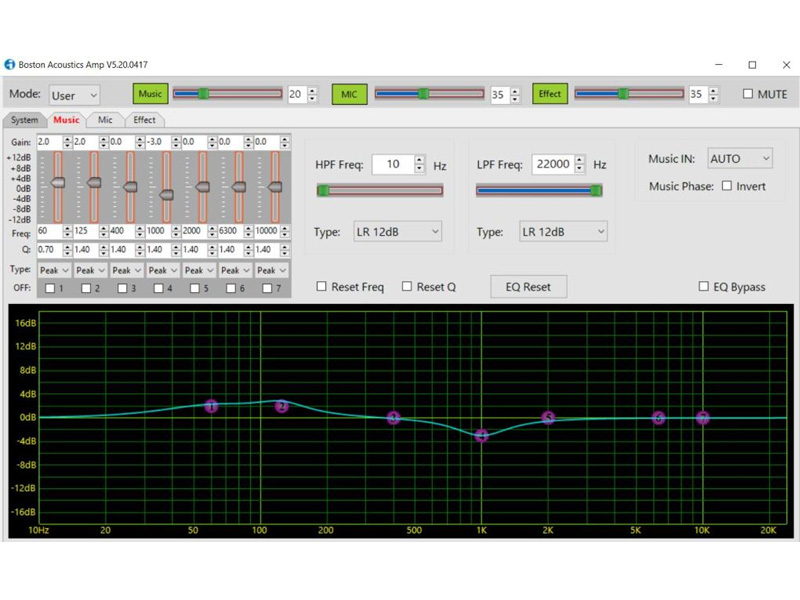Select EQ node 2 on the graph
The image size is (800, 600).
pyautogui.click(x=282, y=406)
